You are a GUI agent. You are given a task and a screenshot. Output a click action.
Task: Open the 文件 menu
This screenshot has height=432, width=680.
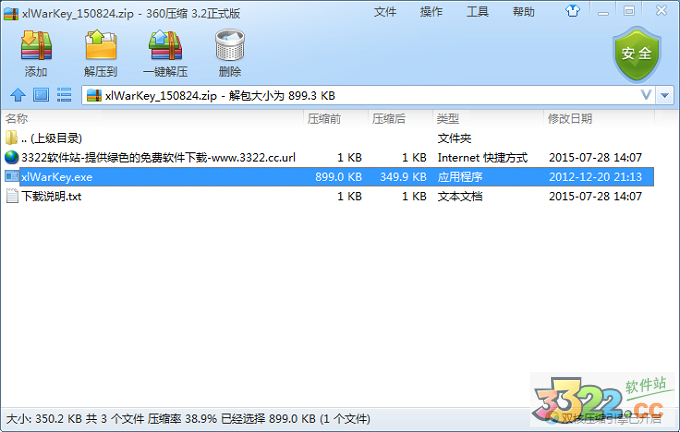[385, 12]
